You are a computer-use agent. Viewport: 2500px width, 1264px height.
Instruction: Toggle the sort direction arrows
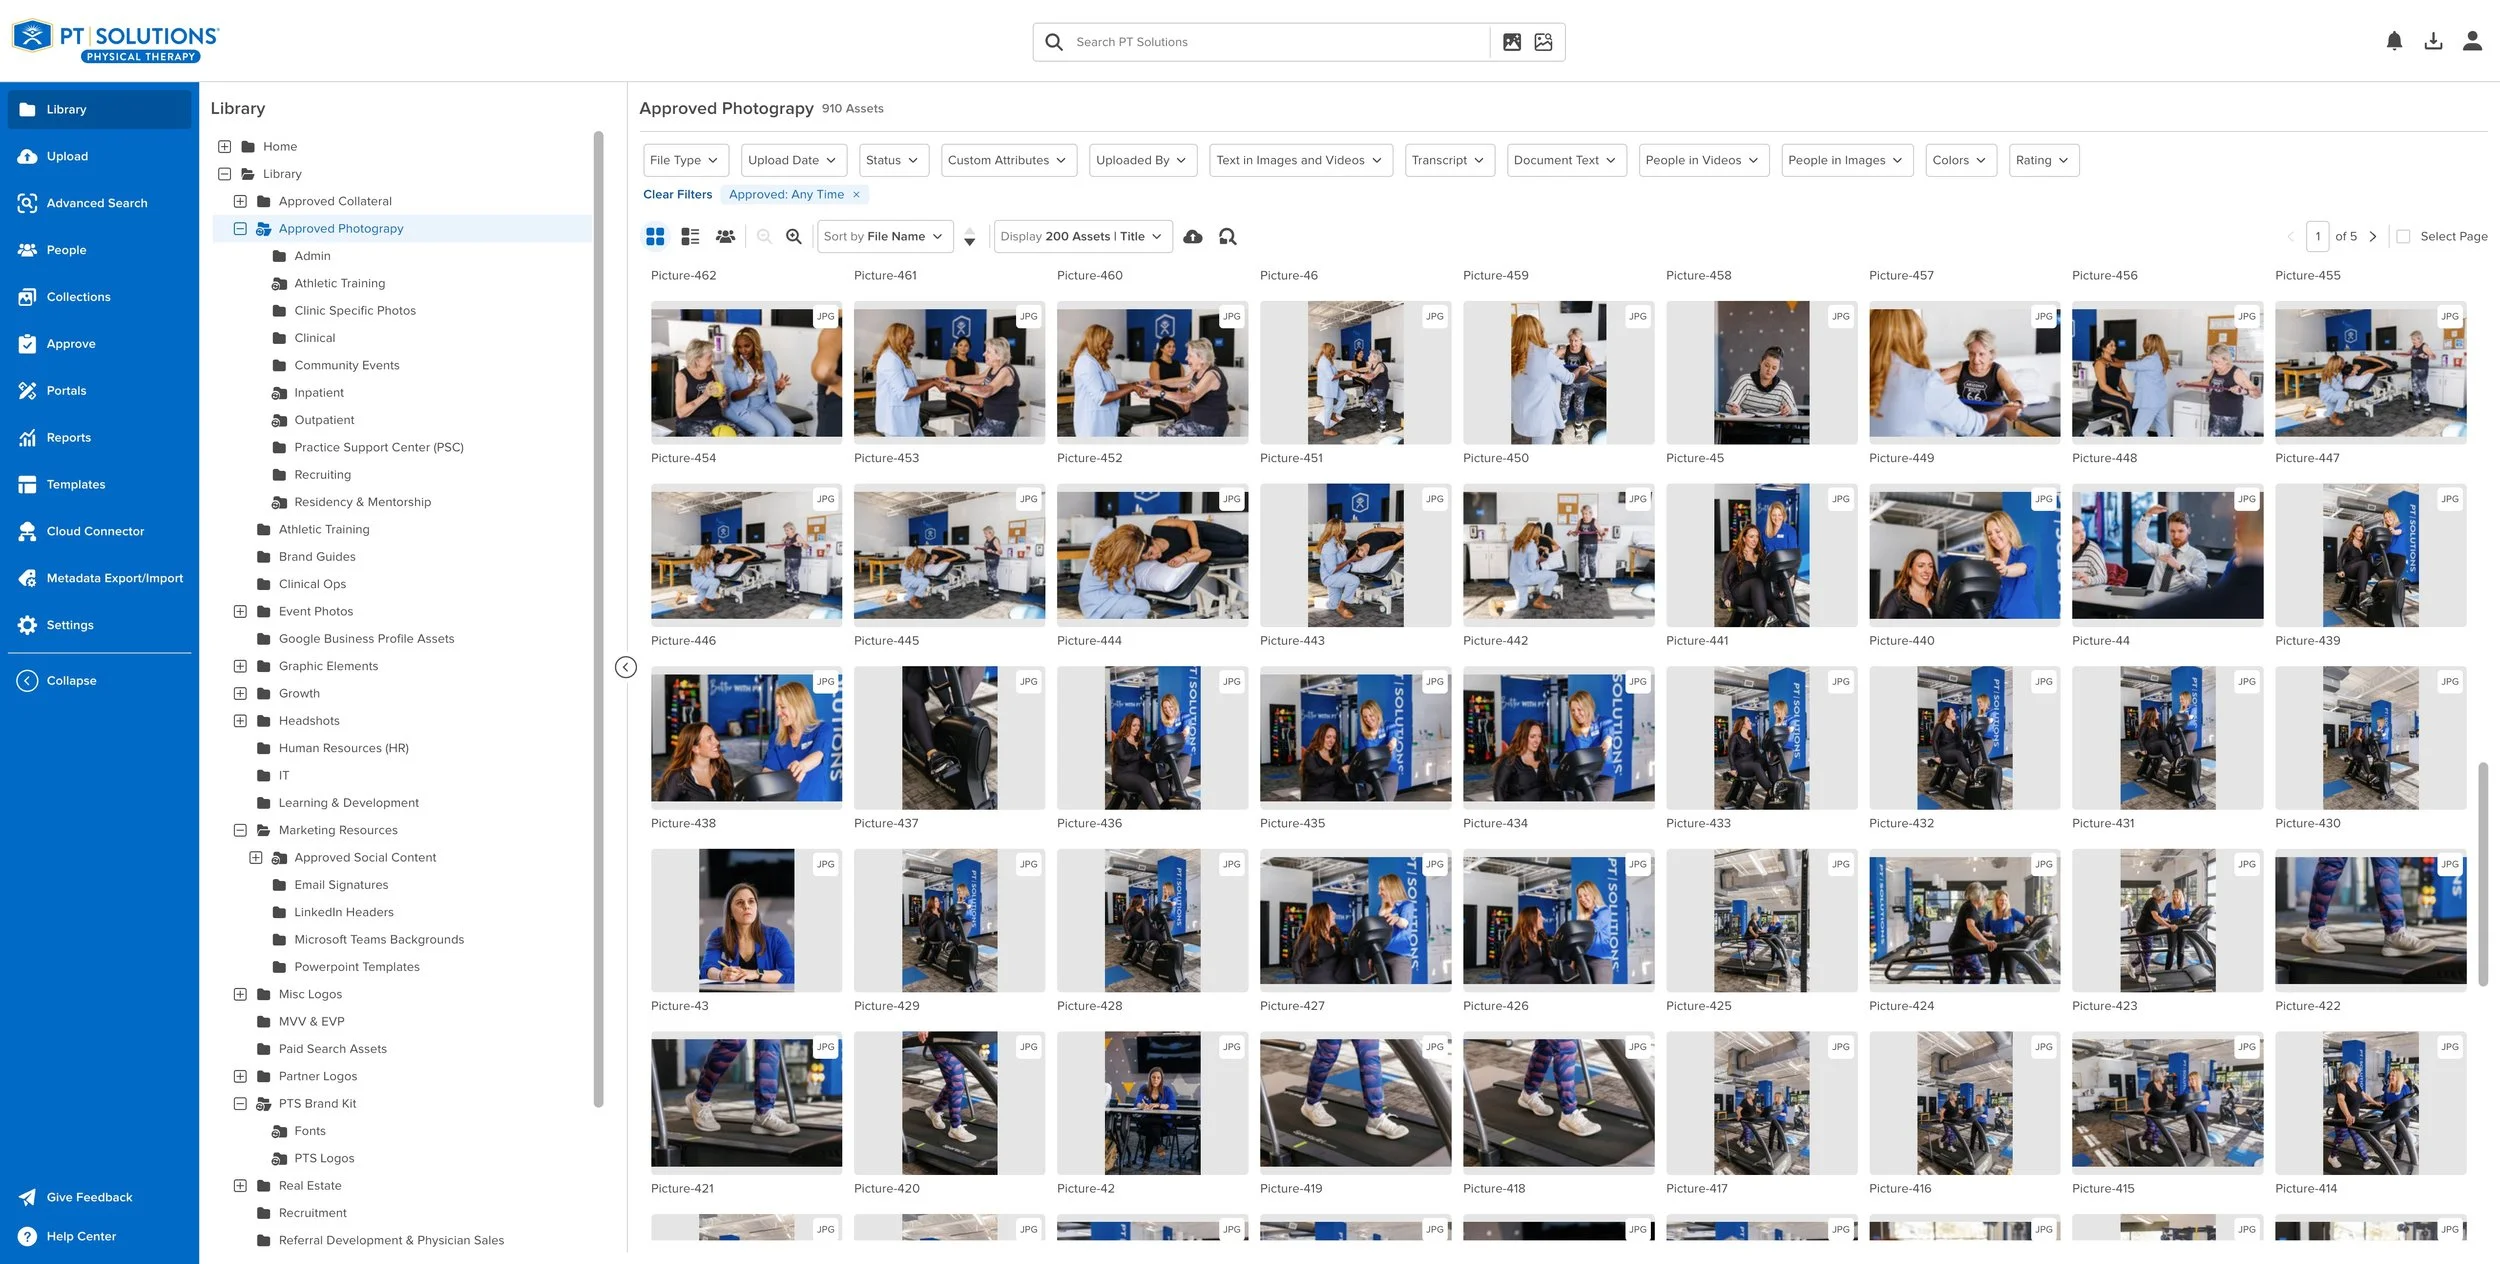969,237
